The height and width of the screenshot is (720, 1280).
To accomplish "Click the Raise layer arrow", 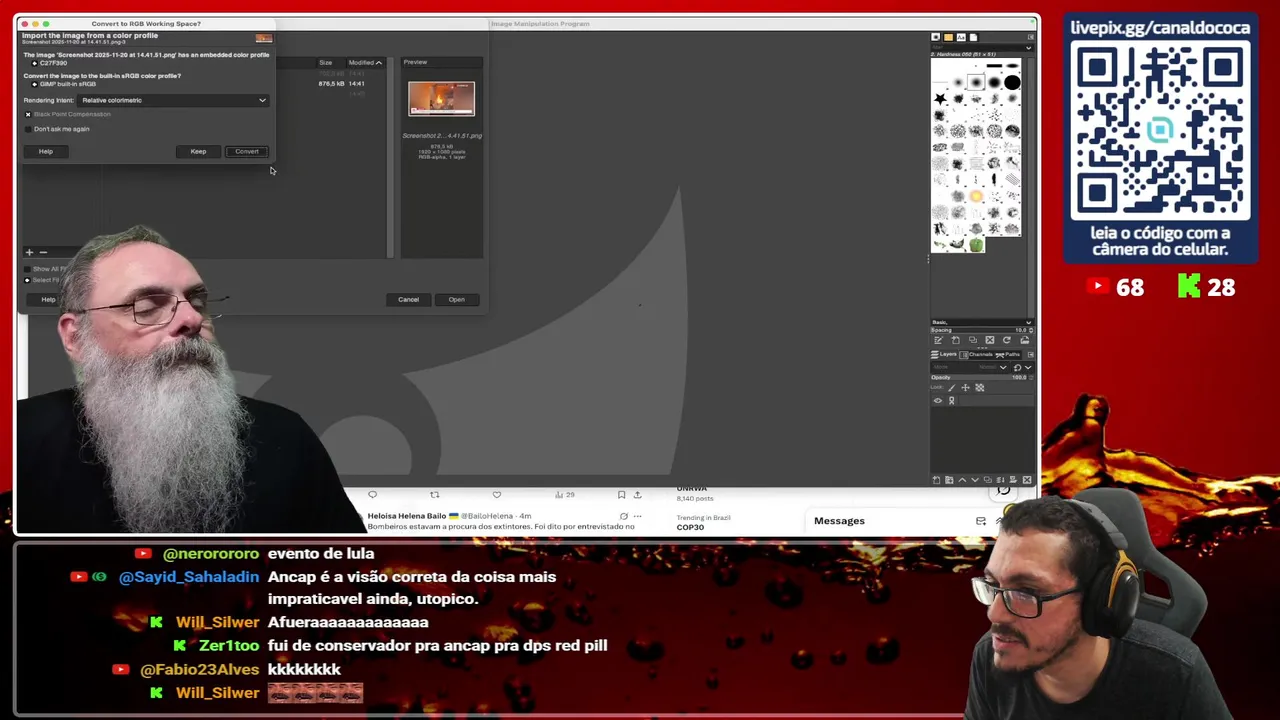I will pyautogui.click(x=962, y=480).
